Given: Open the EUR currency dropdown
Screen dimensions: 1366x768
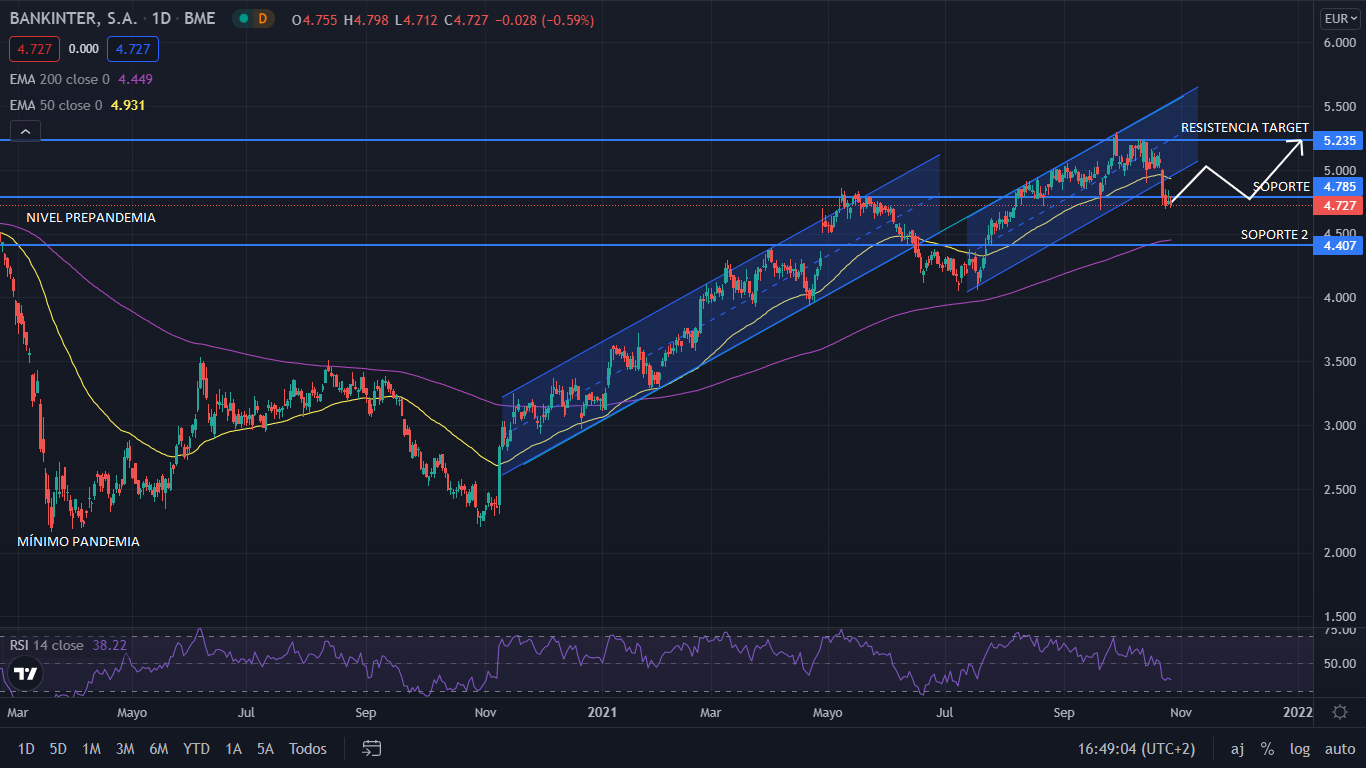Looking at the screenshot, I should click(1339, 18).
